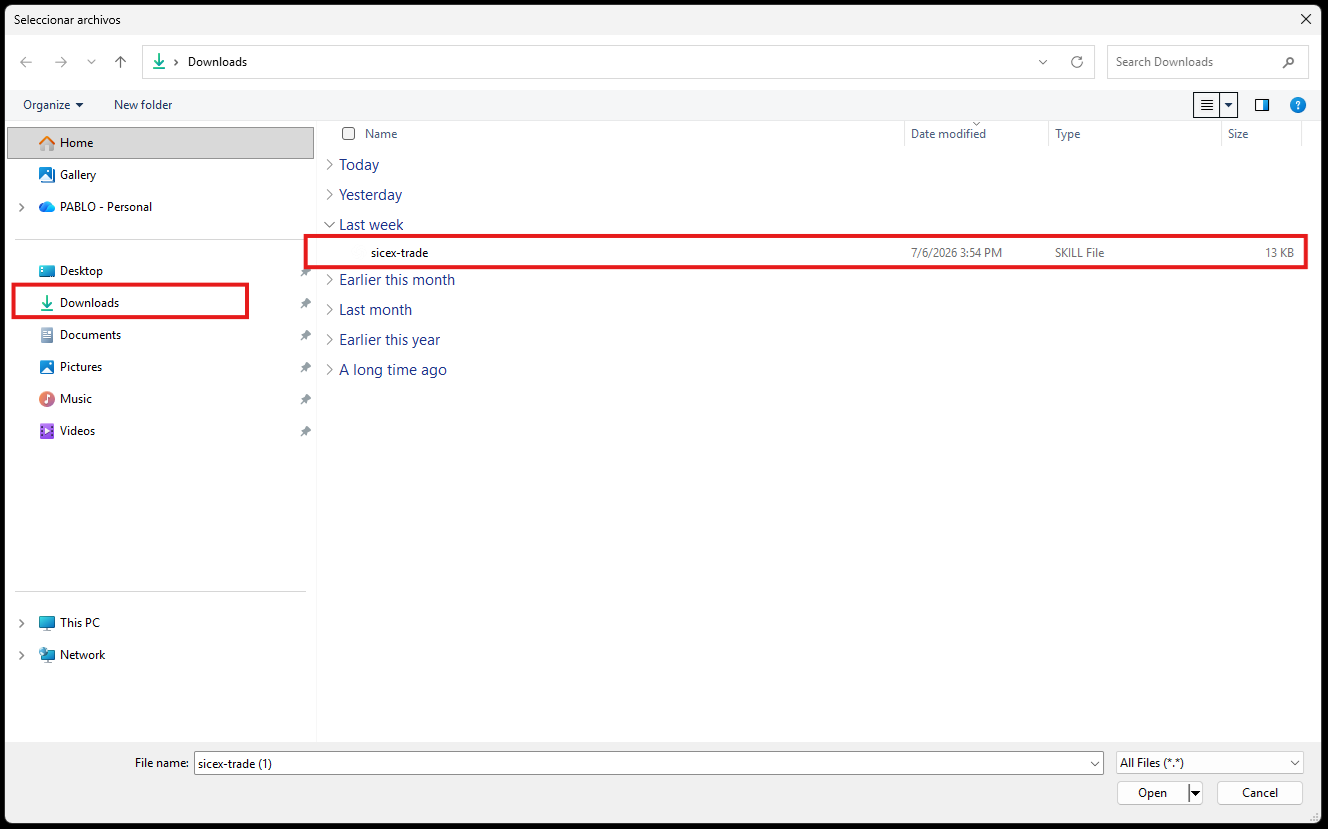Go forward with the right arrow
This screenshot has width=1328, height=829.
point(61,62)
